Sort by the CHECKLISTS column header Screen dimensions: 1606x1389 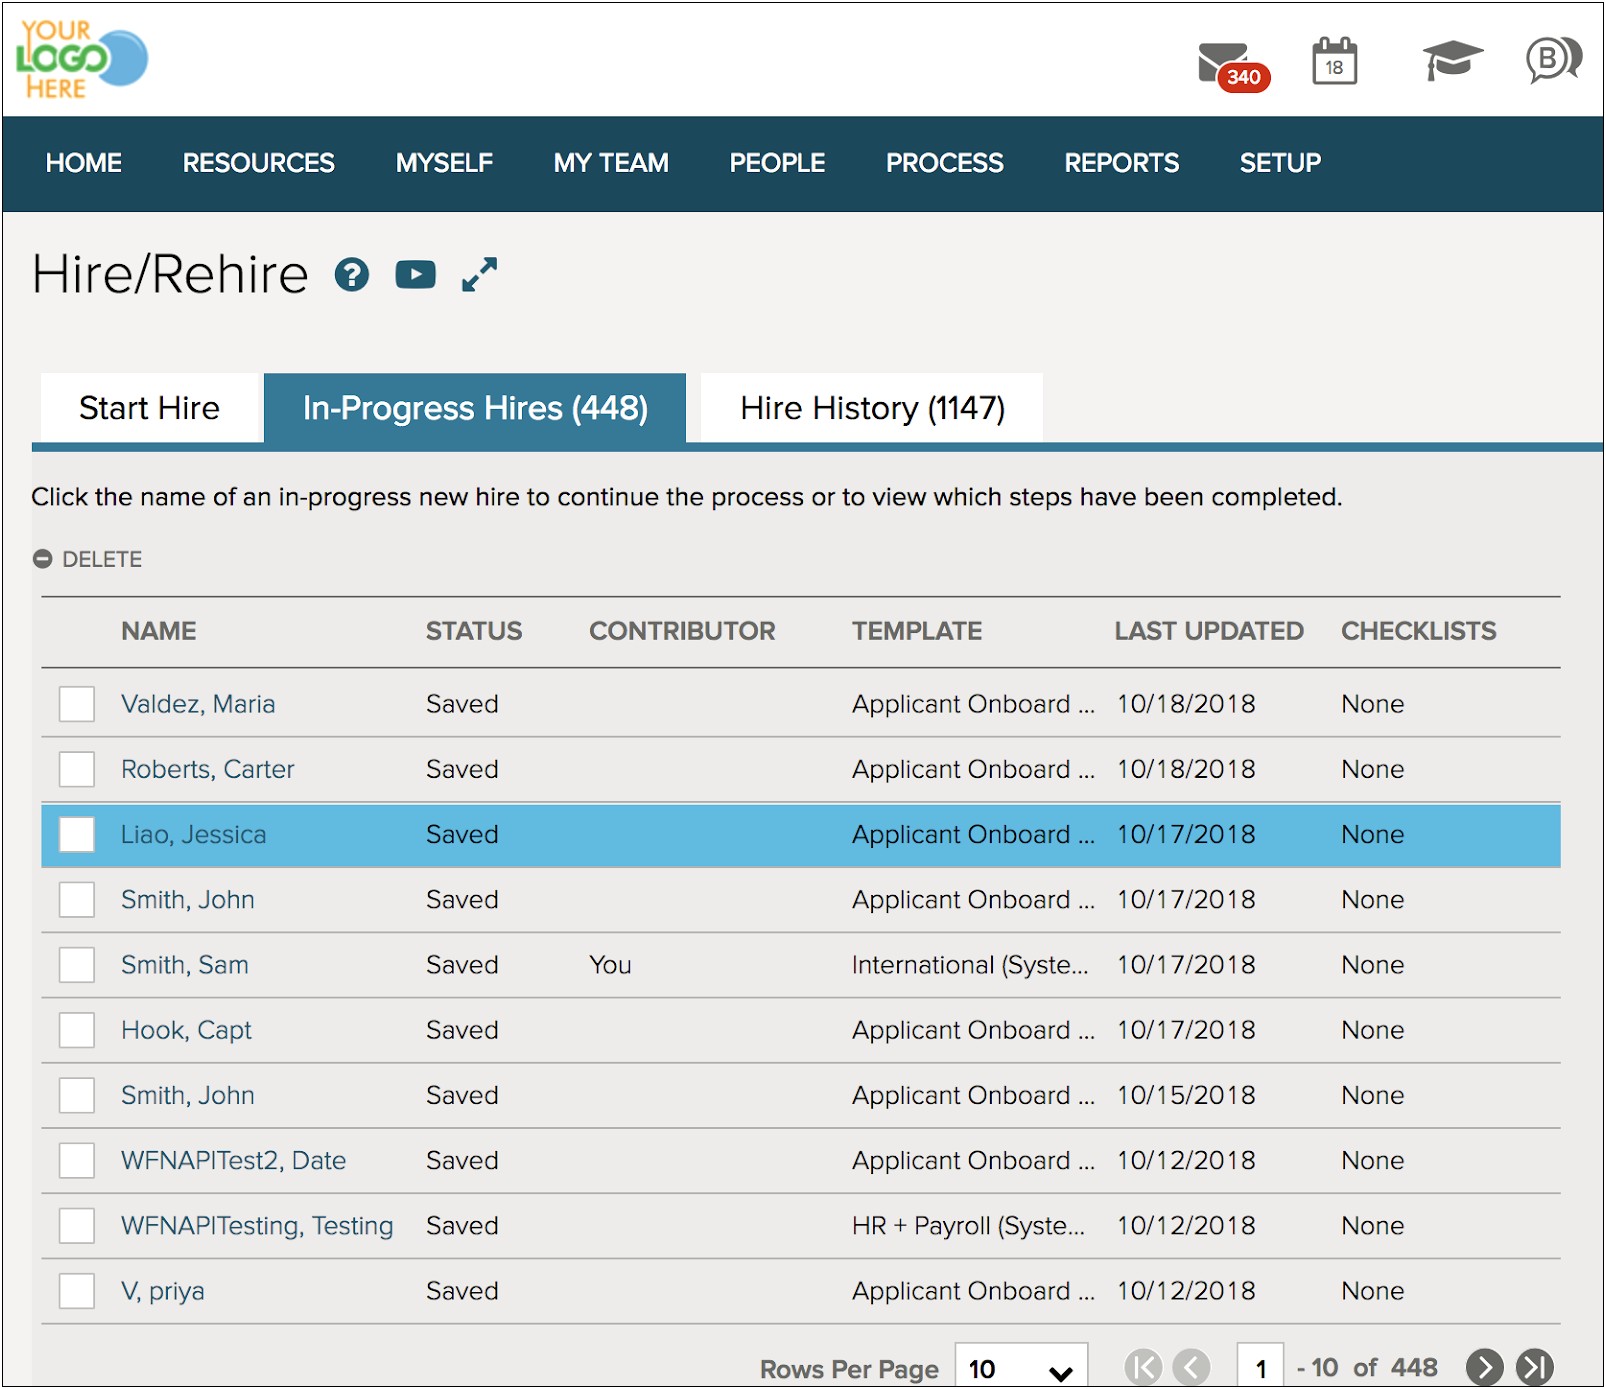click(1419, 631)
